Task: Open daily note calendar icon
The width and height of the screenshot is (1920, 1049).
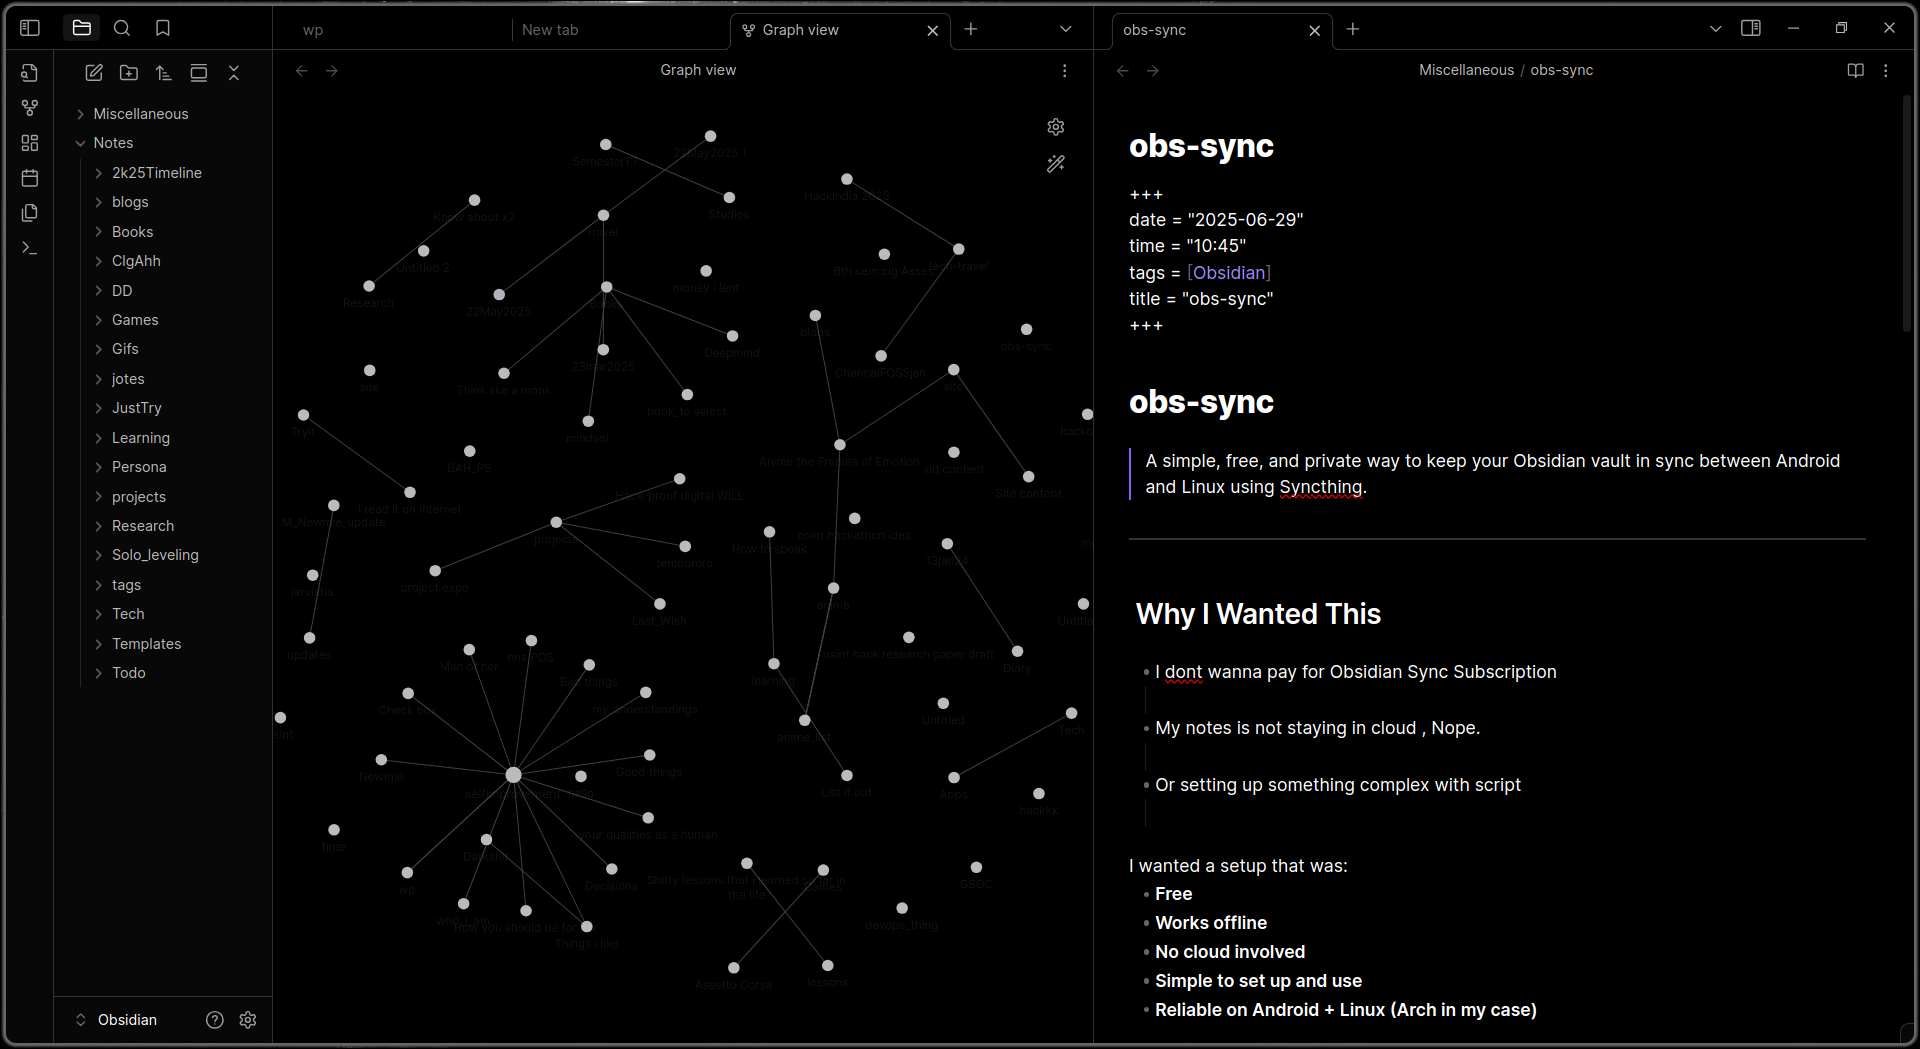Action: [30, 178]
